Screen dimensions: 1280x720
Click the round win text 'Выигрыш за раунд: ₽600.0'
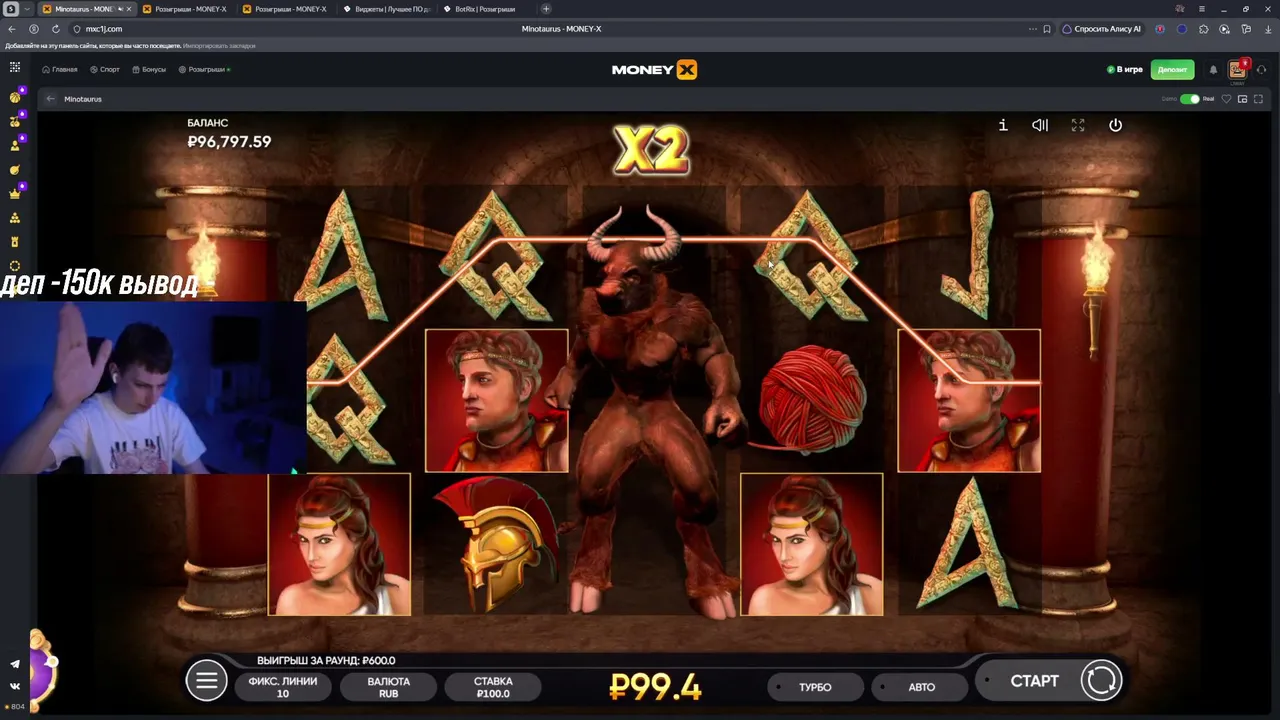pyautogui.click(x=326, y=660)
